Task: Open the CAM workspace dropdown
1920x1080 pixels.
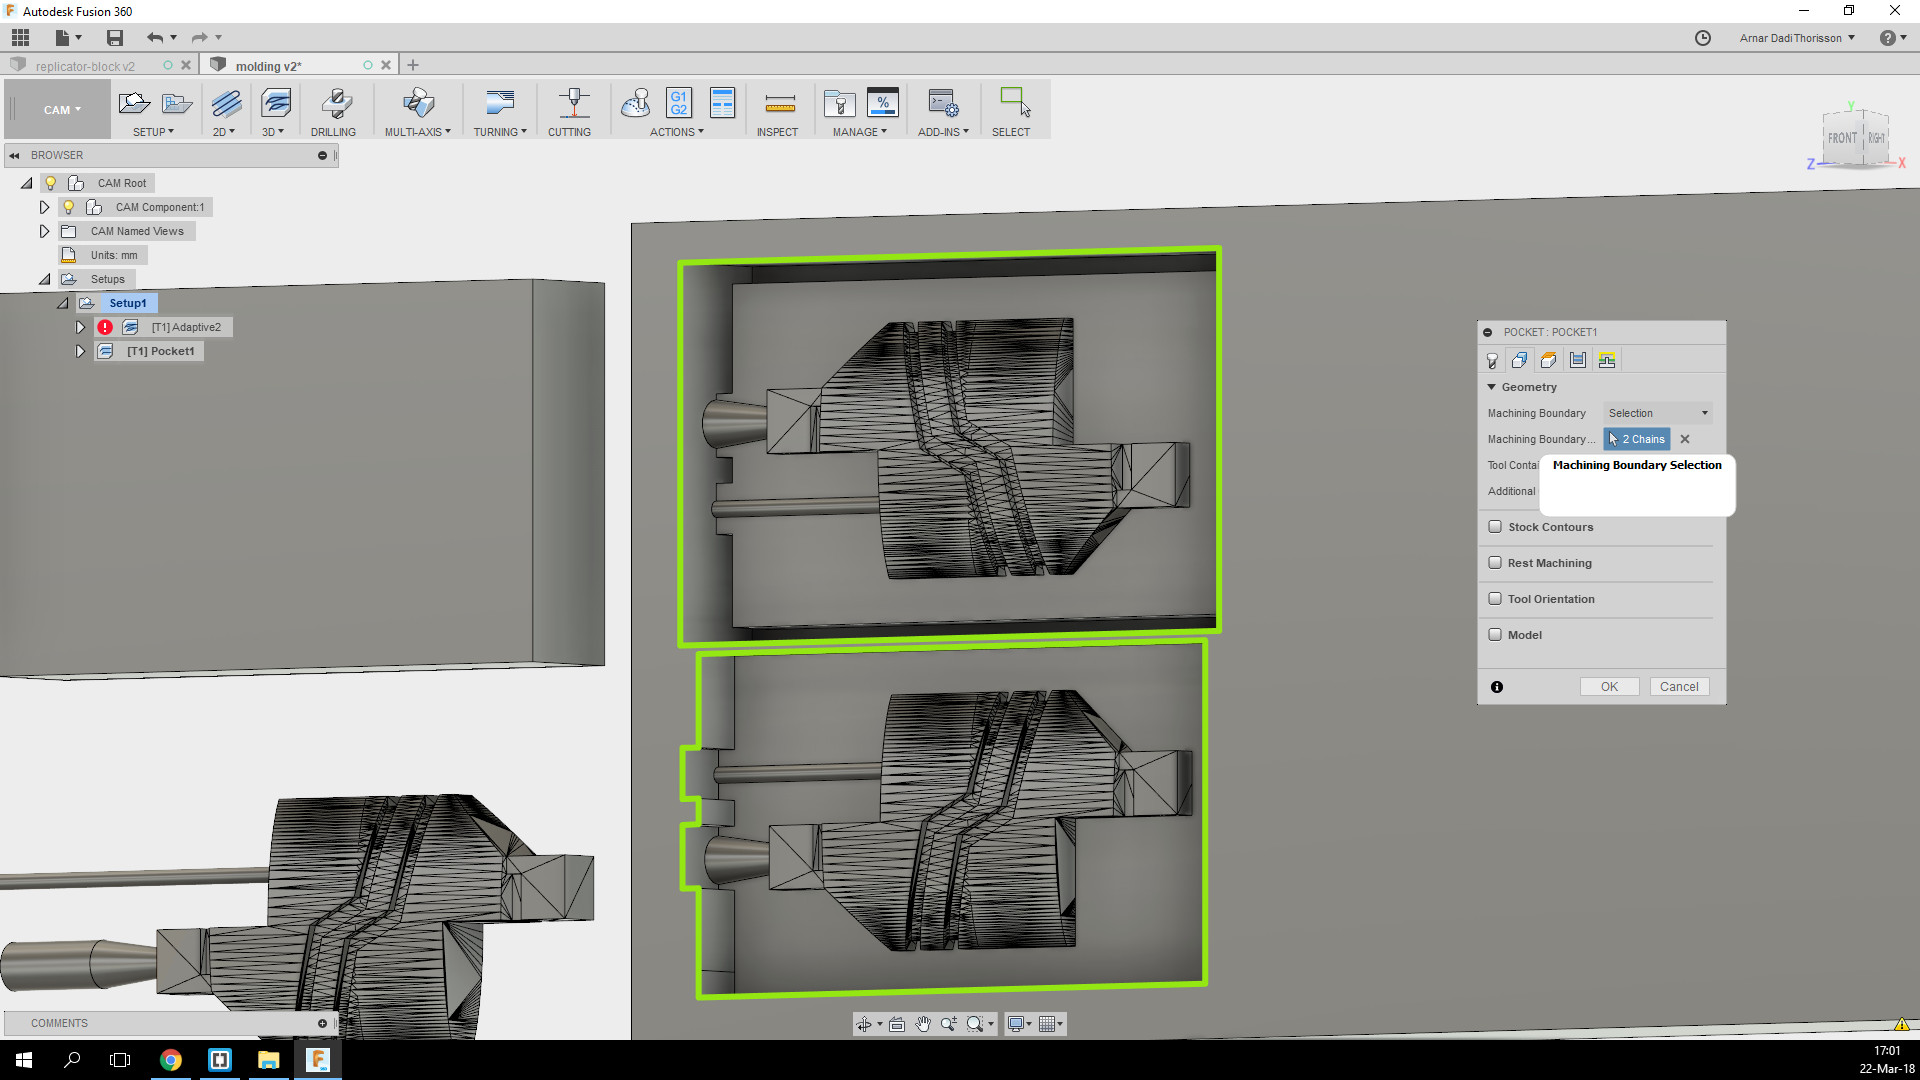Action: pyautogui.click(x=60, y=110)
